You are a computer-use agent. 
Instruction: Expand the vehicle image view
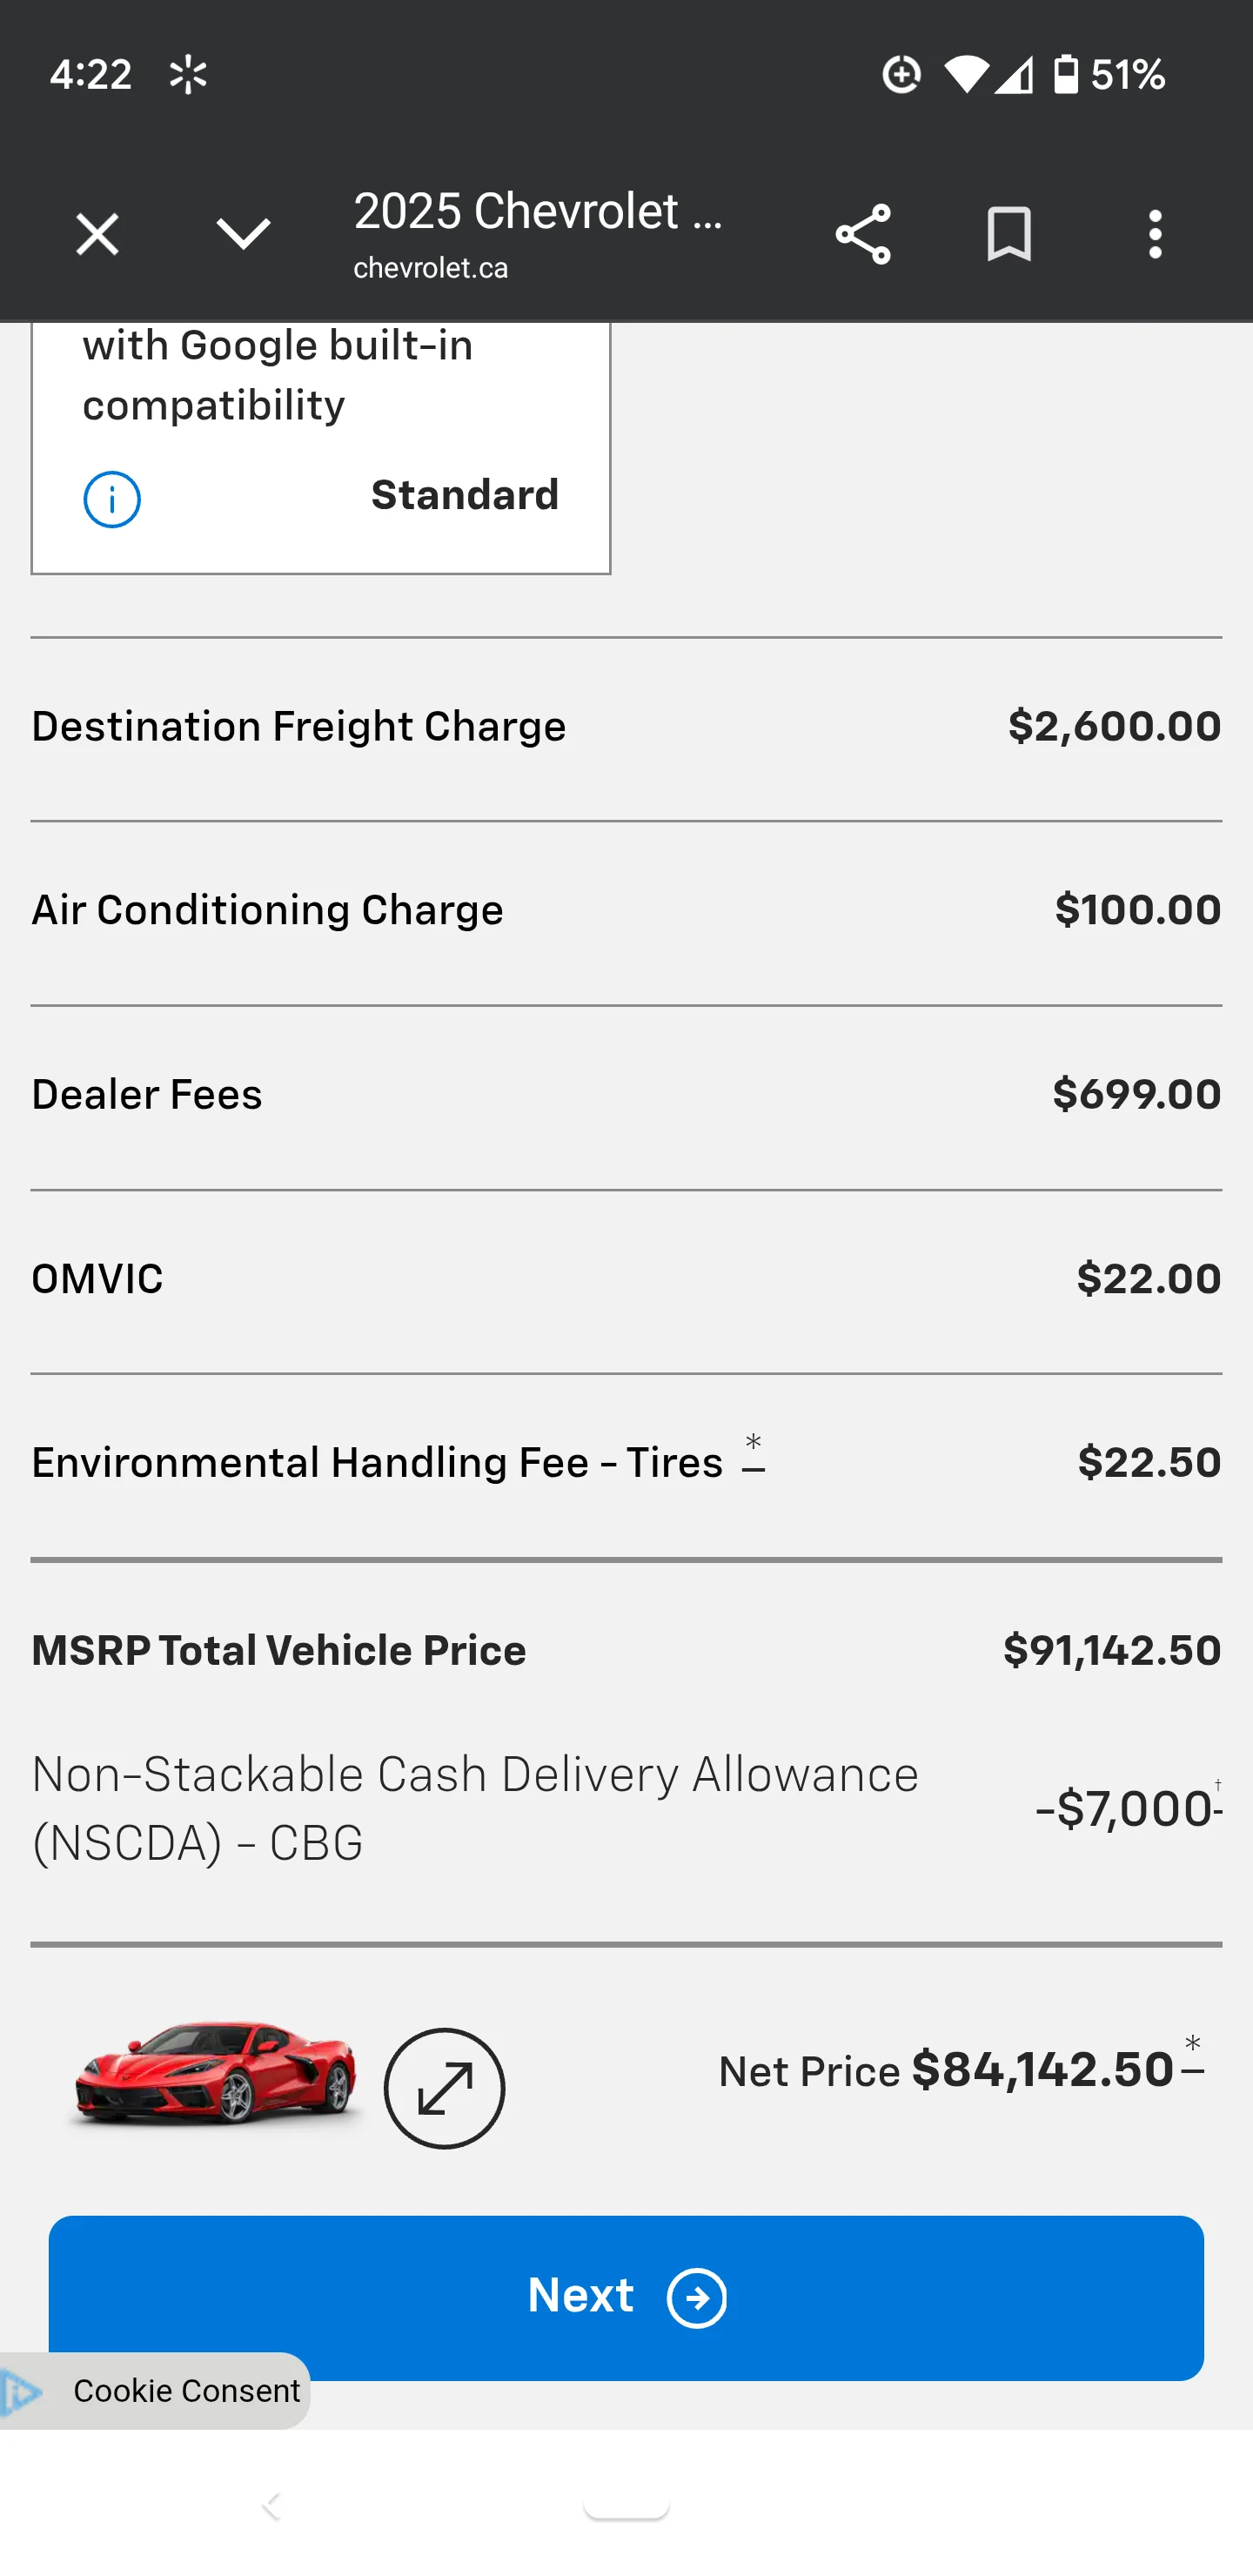click(x=444, y=2088)
